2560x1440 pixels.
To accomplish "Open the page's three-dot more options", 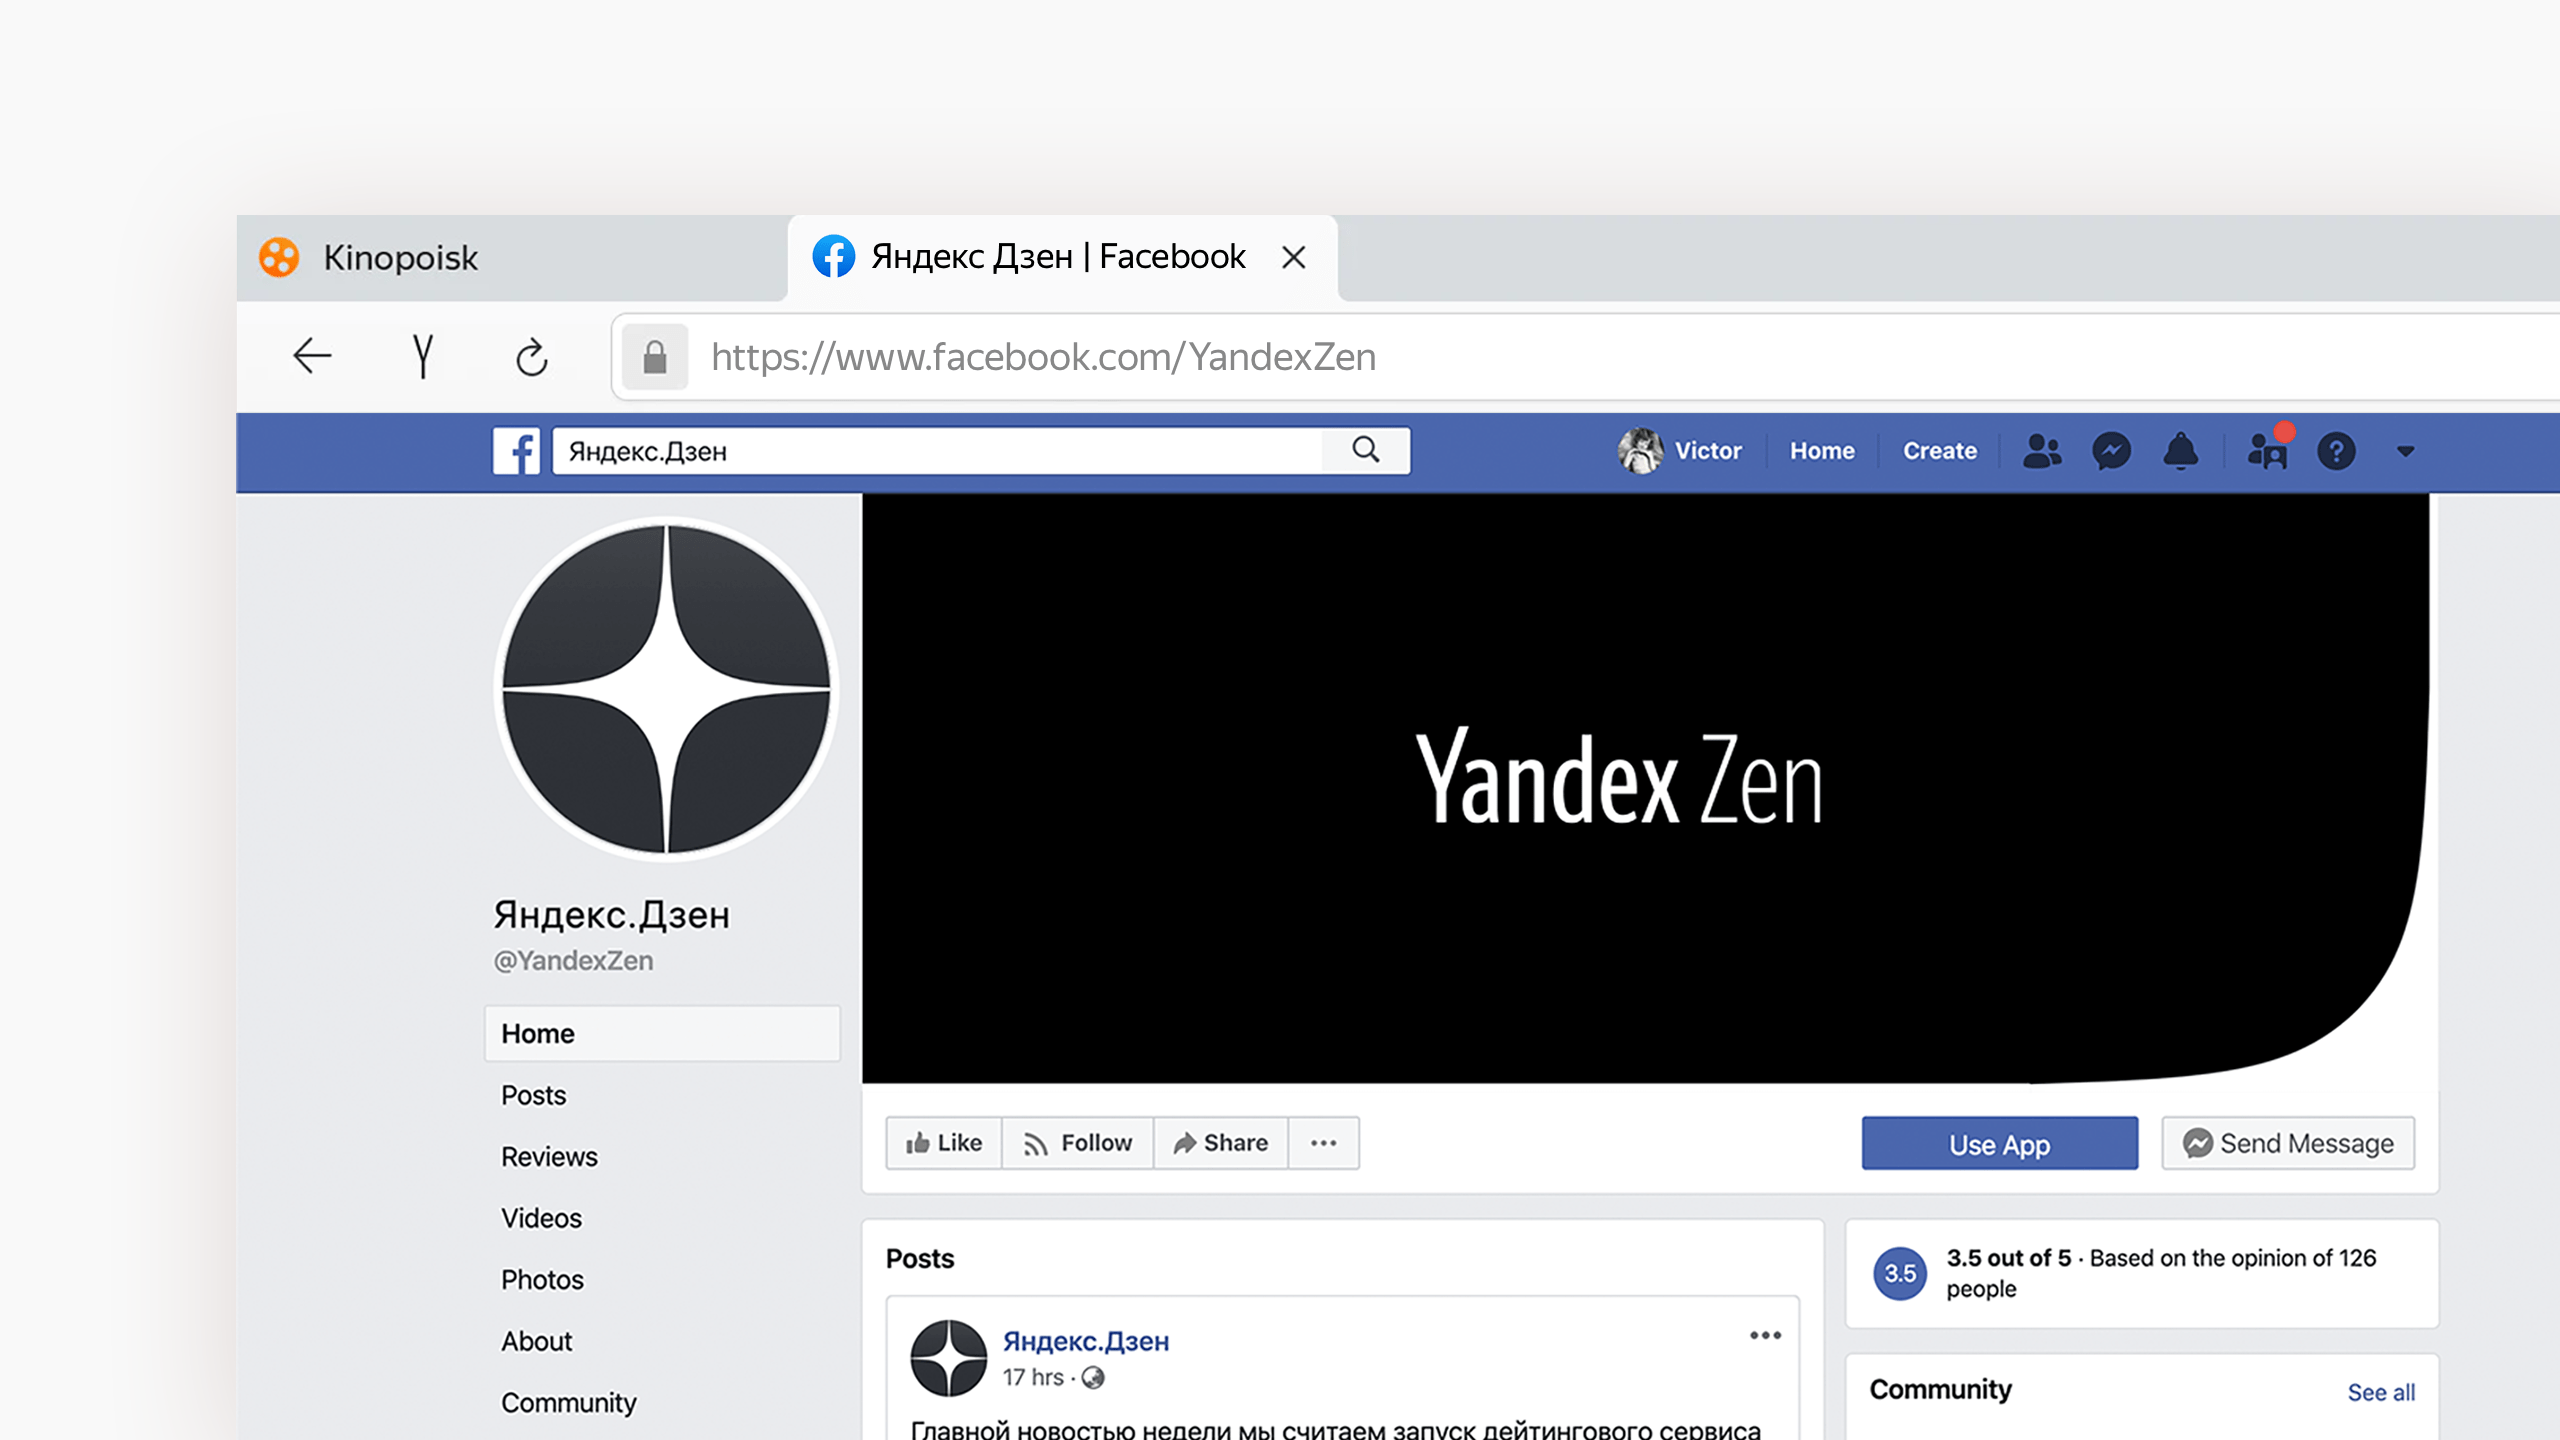I will 1323,1143.
